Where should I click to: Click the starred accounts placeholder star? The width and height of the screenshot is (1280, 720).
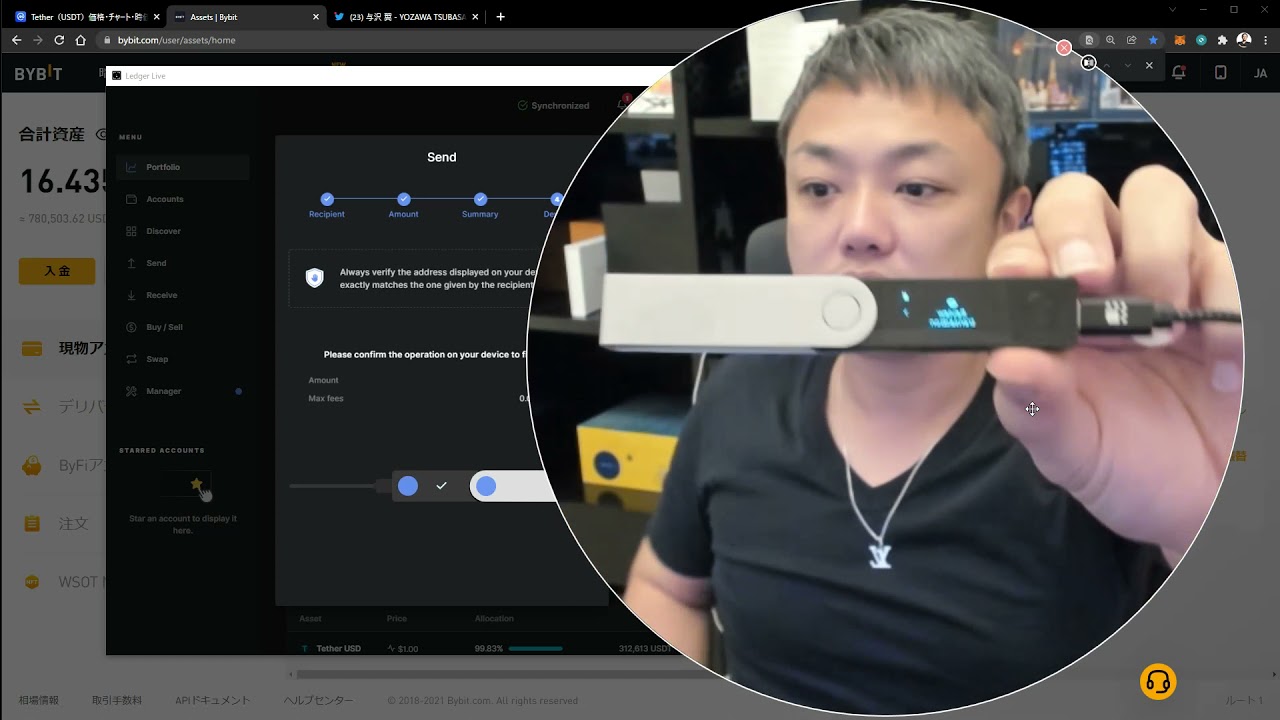(x=196, y=484)
